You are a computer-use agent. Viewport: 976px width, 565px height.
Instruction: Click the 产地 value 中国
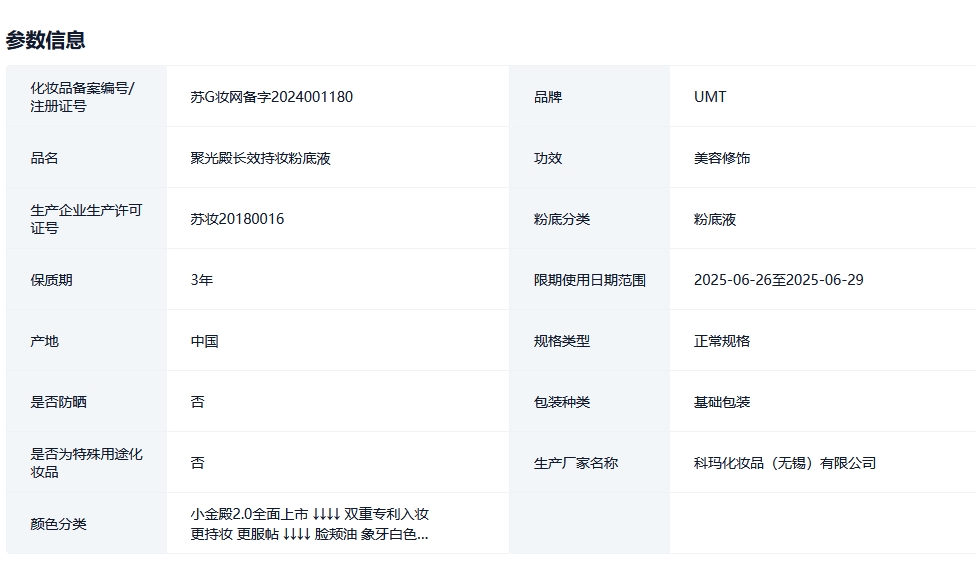(204, 341)
